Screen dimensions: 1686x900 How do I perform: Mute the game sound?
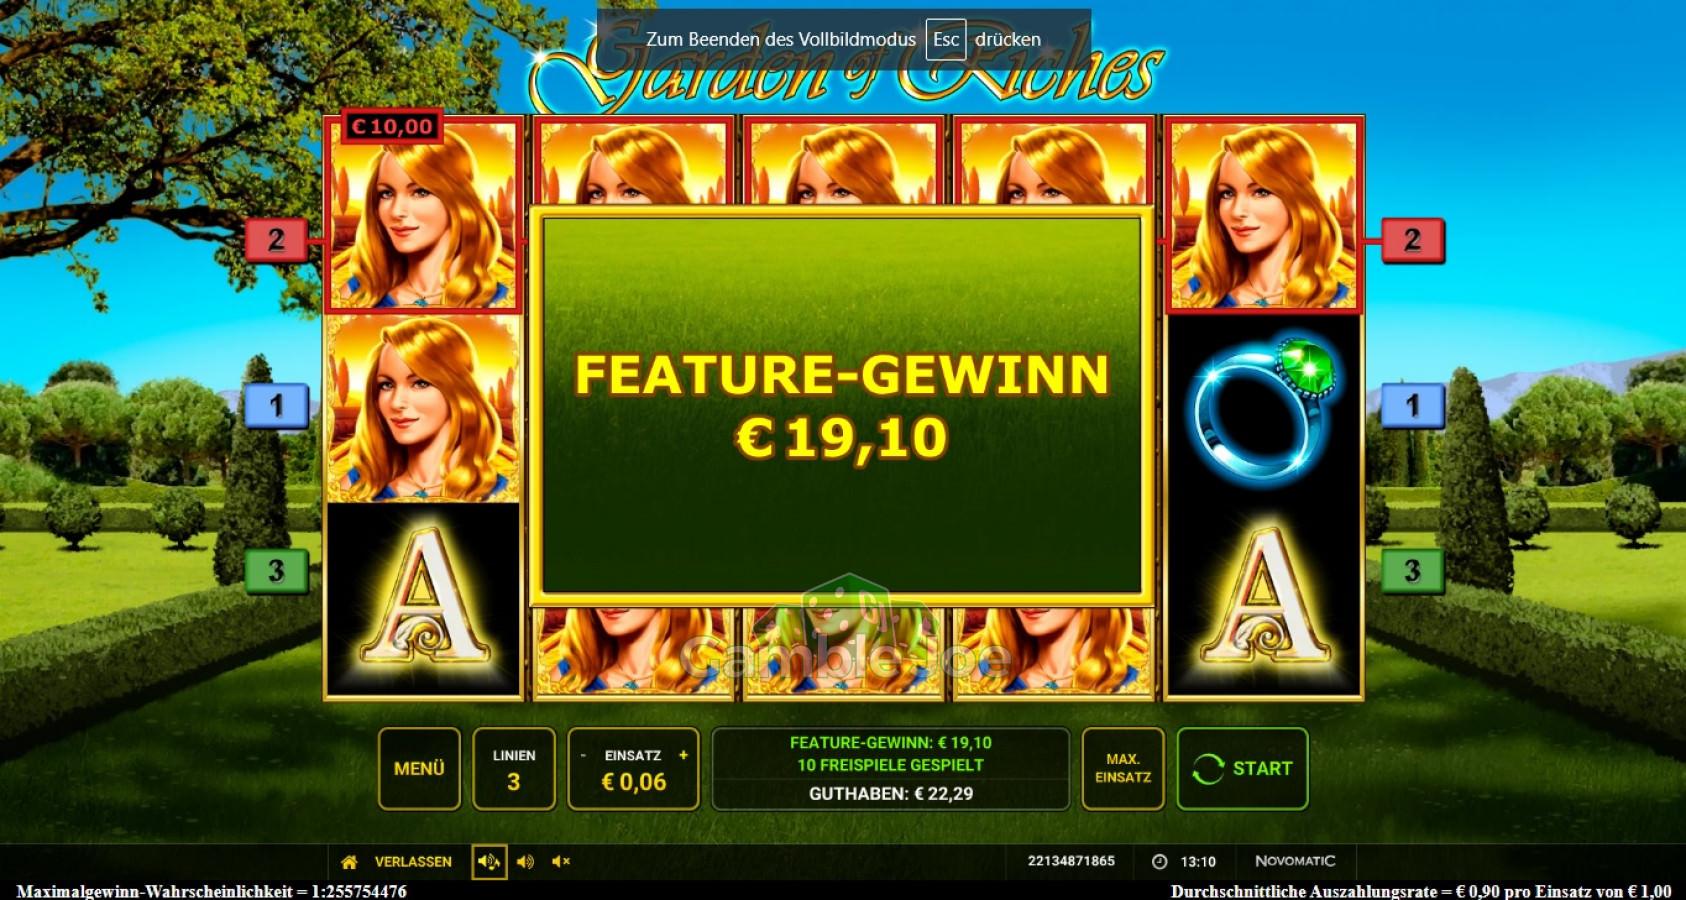coord(561,862)
